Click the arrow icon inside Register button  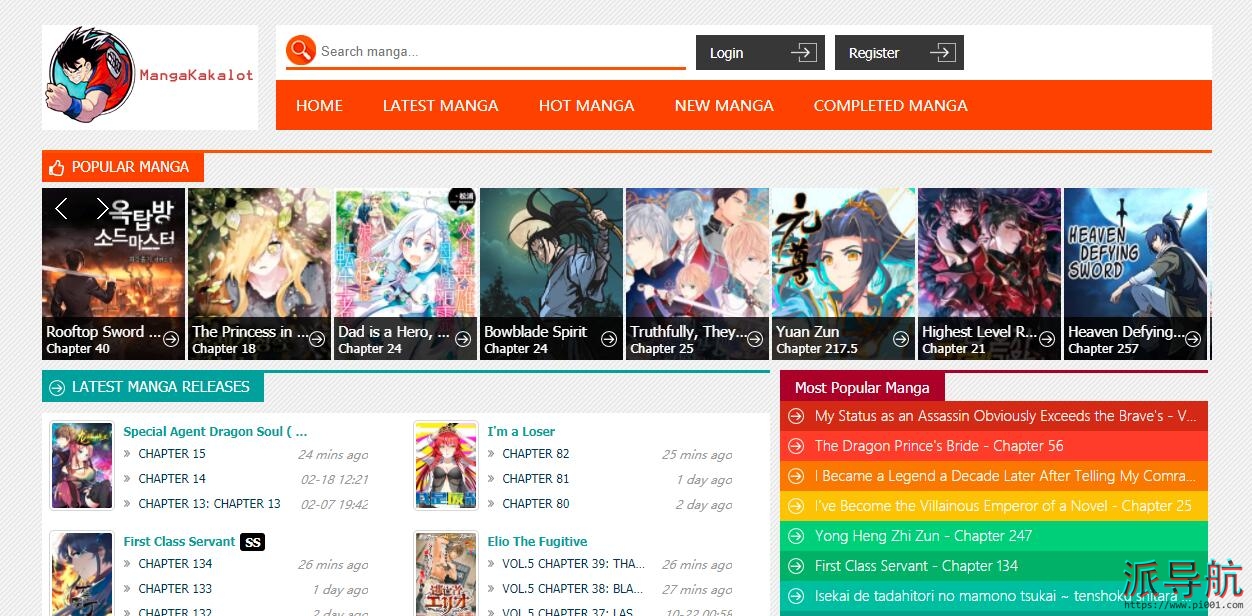point(942,53)
